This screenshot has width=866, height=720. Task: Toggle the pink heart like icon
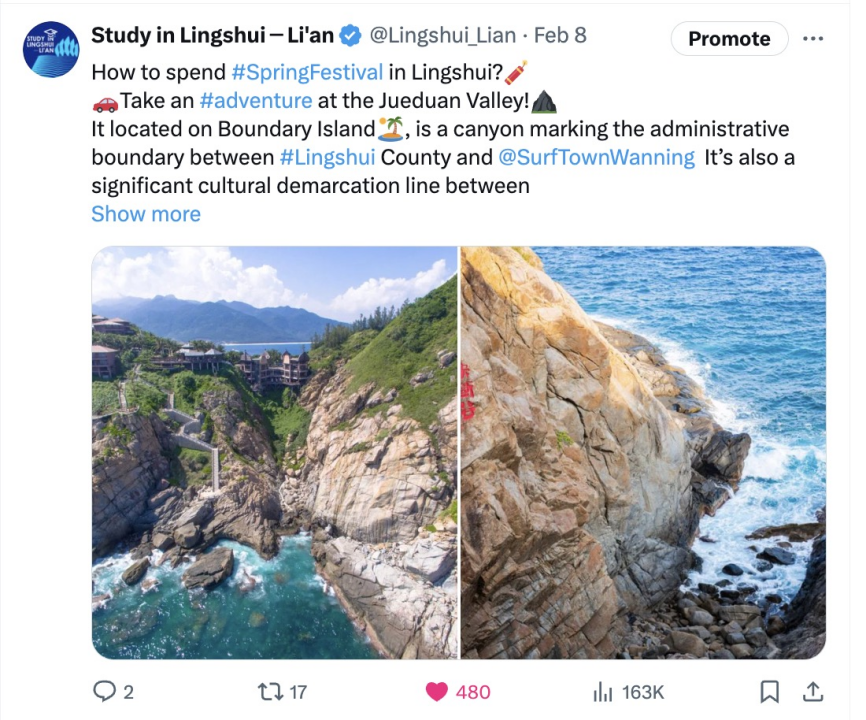tap(437, 692)
